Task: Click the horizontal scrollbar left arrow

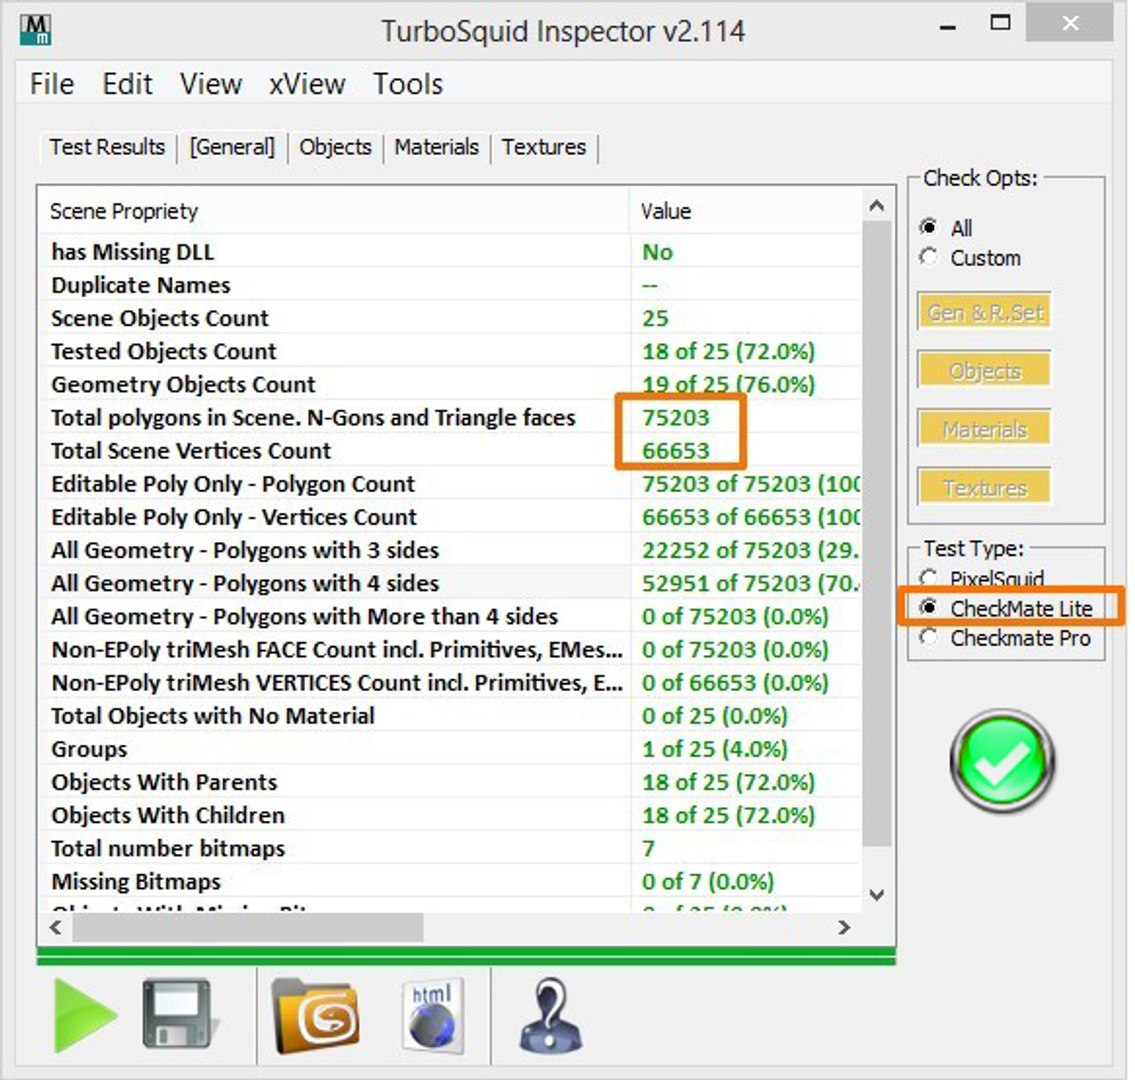Action: click(56, 927)
